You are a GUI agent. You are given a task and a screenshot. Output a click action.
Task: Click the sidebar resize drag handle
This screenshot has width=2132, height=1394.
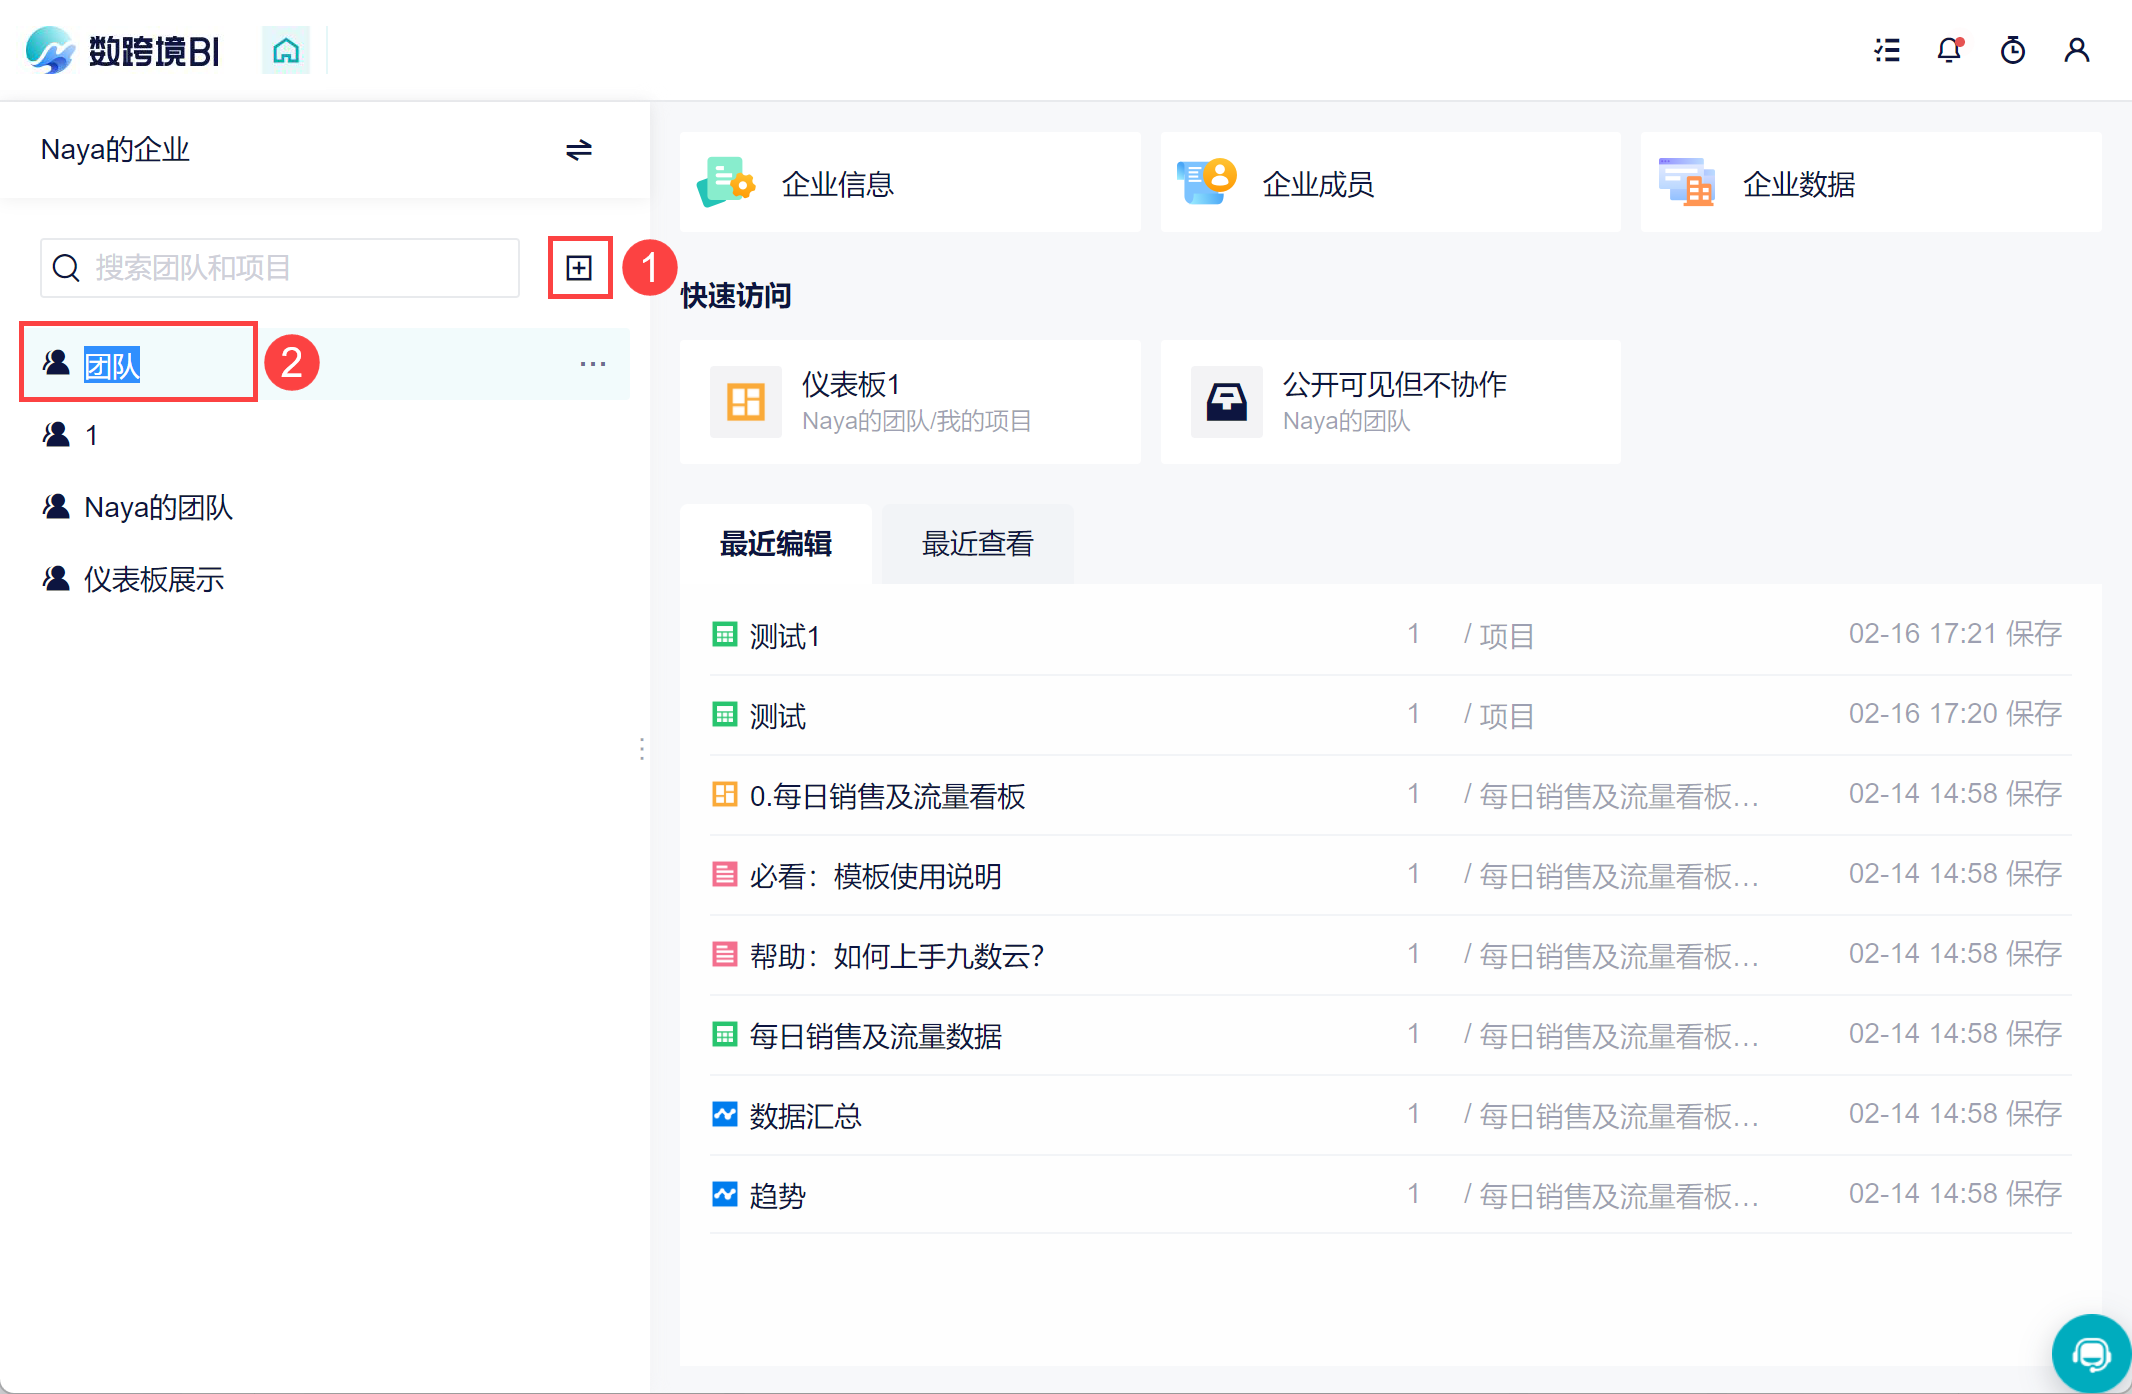click(x=641, y=748)
